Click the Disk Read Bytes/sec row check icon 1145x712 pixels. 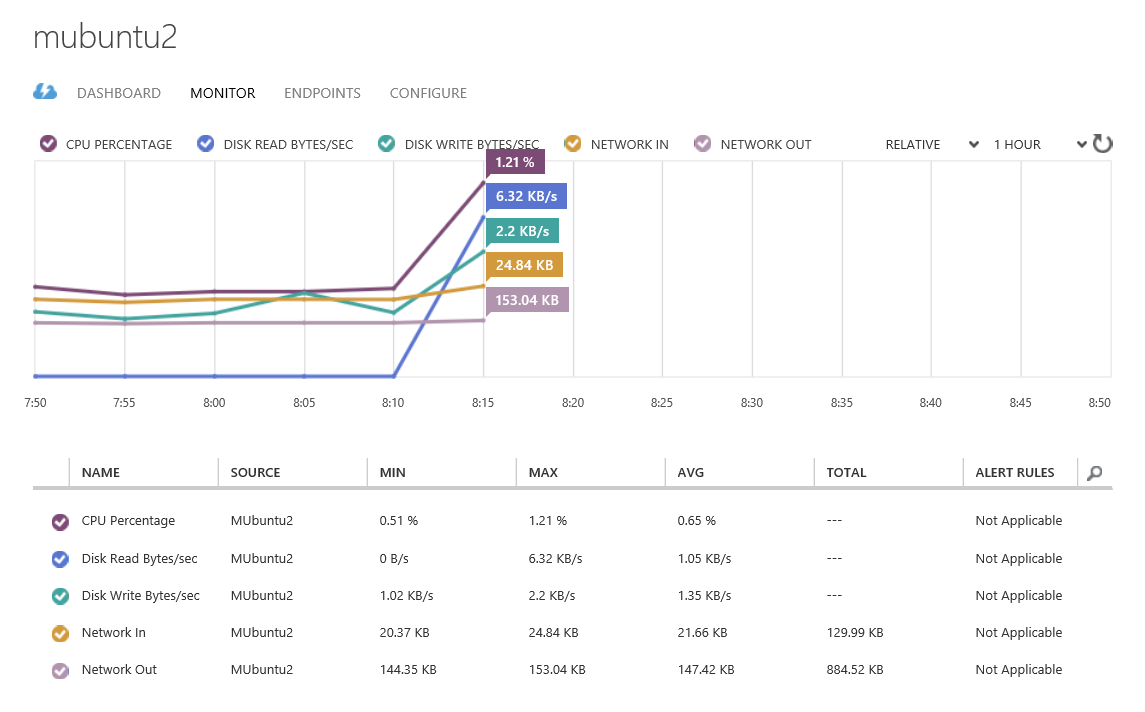click(x=60, y=559)
